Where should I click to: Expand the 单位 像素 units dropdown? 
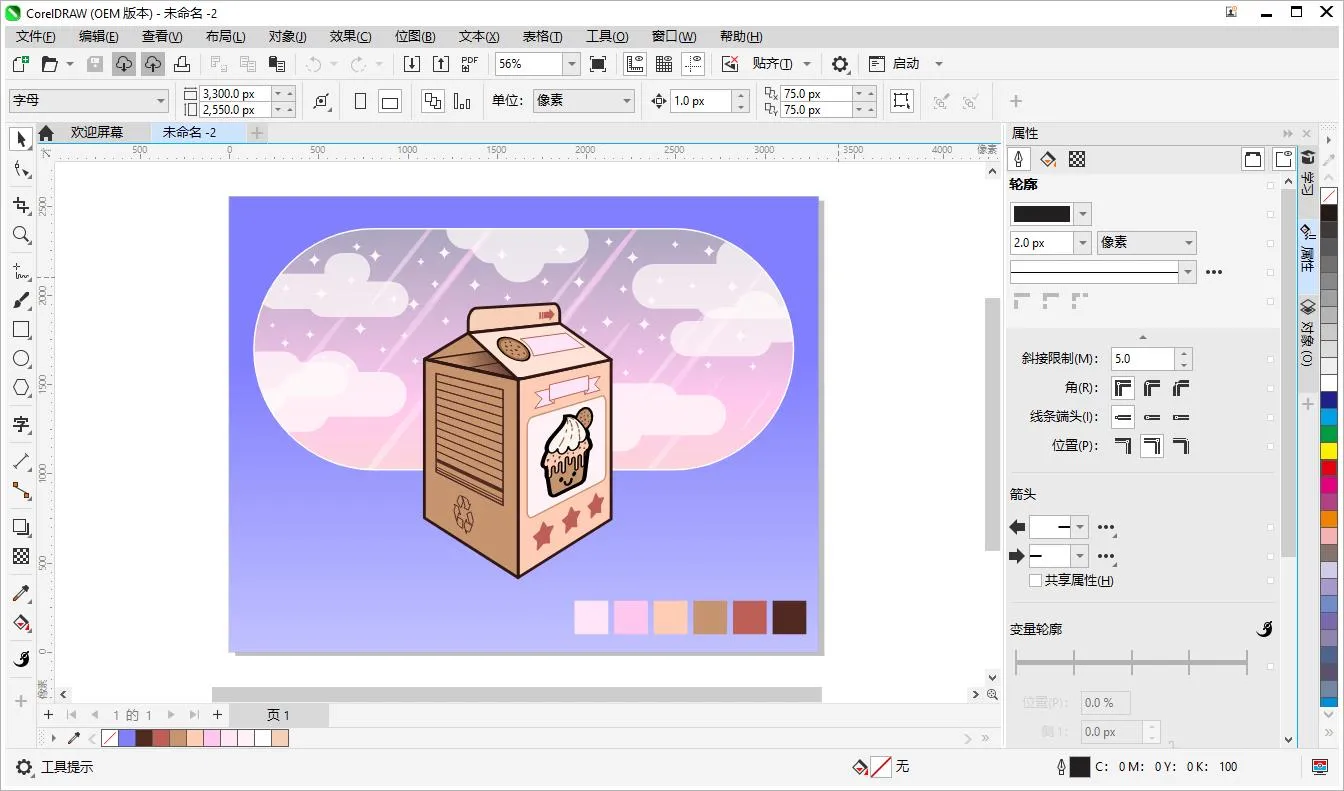click(627, 101)
